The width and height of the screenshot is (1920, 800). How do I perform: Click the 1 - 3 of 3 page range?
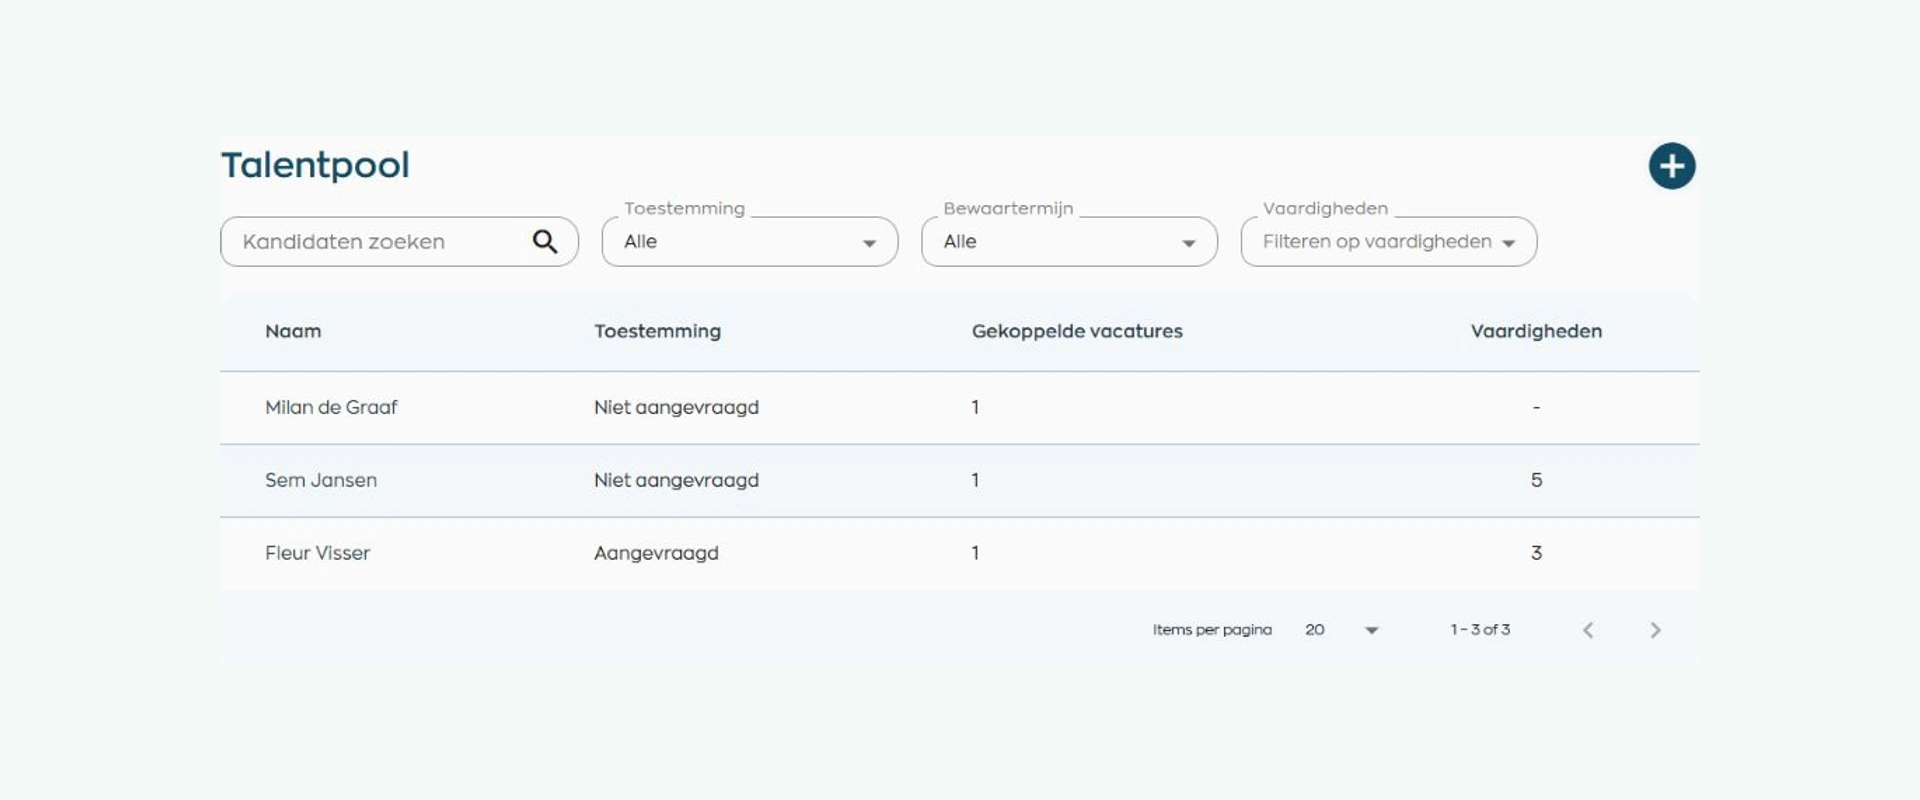pos(1480,630)
